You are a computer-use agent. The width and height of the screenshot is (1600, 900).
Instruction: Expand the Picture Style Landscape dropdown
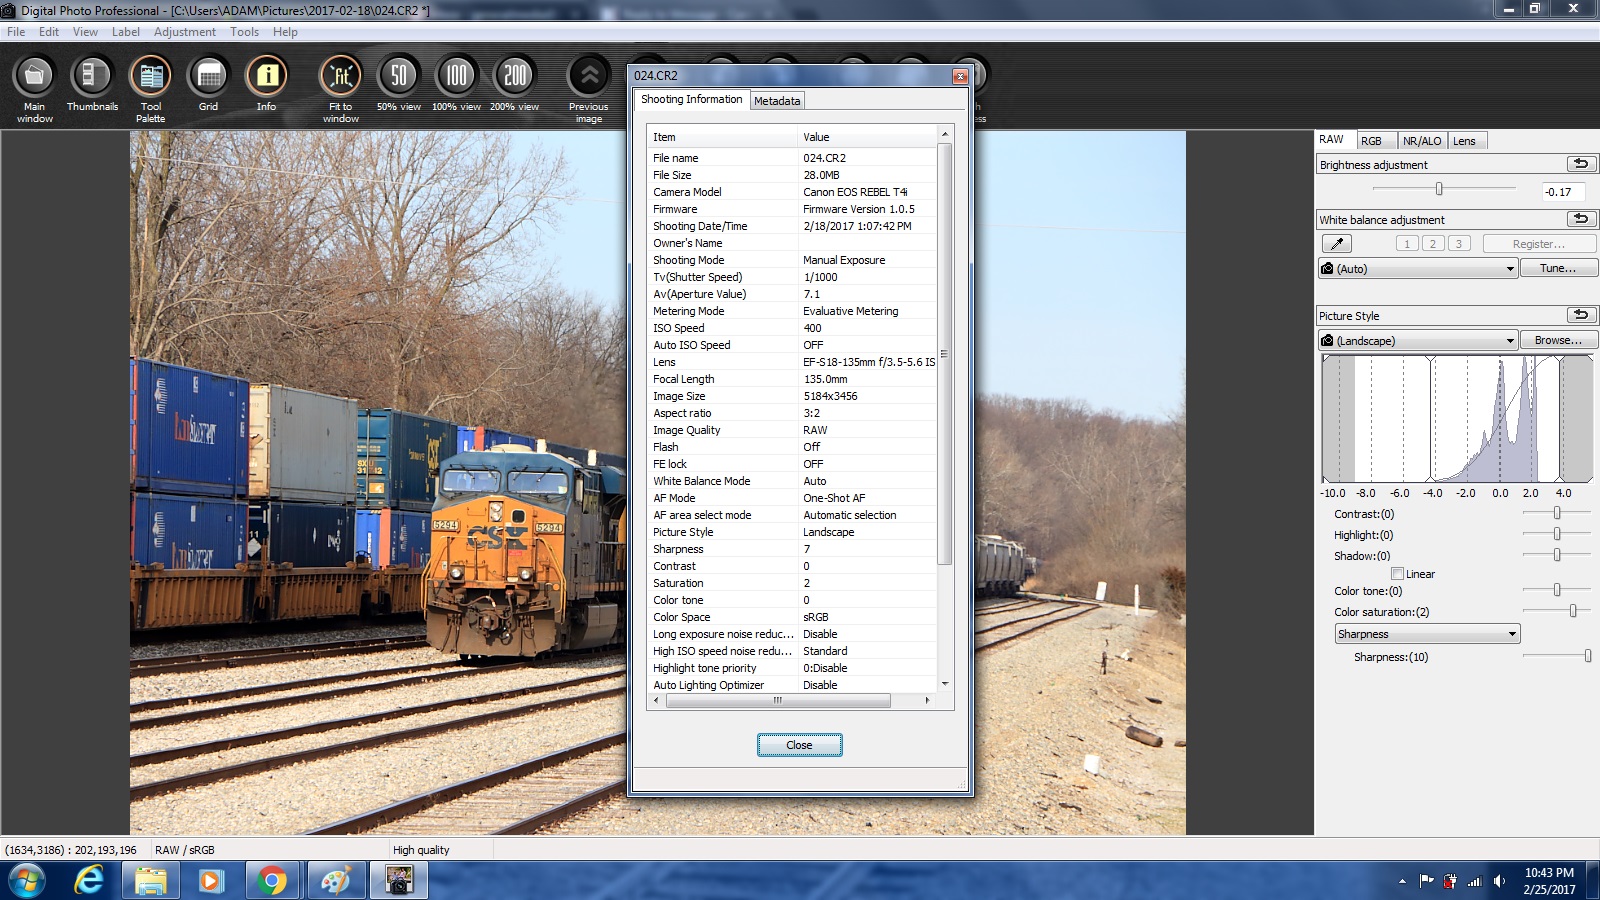tap(1417, 341)
